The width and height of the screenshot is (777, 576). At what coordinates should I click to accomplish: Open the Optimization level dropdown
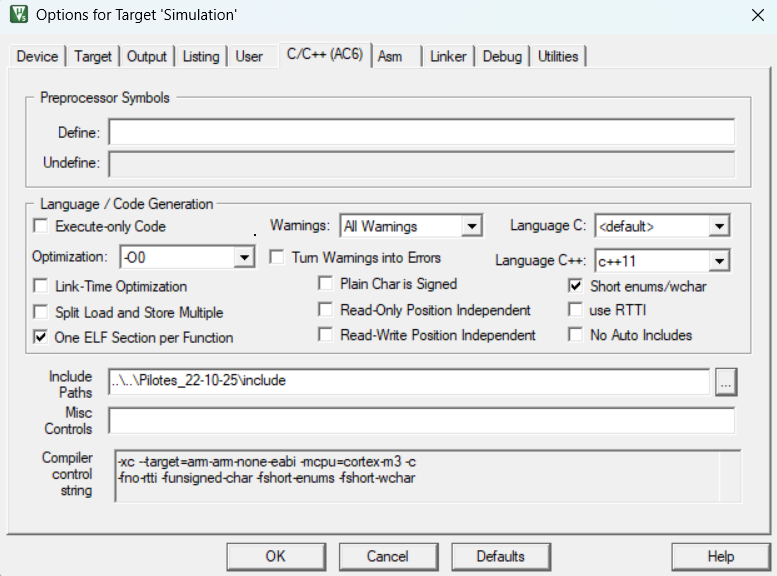click(x=243, y=258)
